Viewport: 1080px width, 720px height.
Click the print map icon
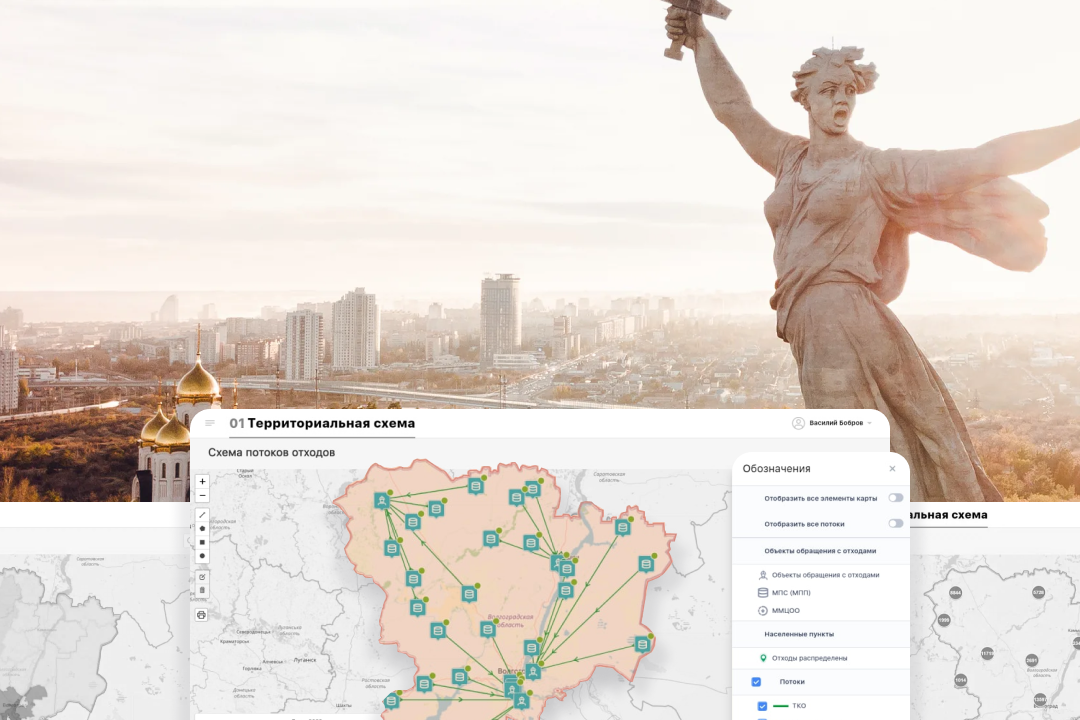click(x=201, y=615)
